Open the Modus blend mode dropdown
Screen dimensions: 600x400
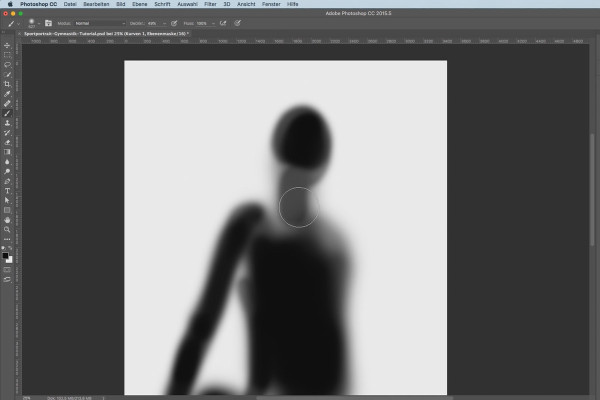click(100, 23)
